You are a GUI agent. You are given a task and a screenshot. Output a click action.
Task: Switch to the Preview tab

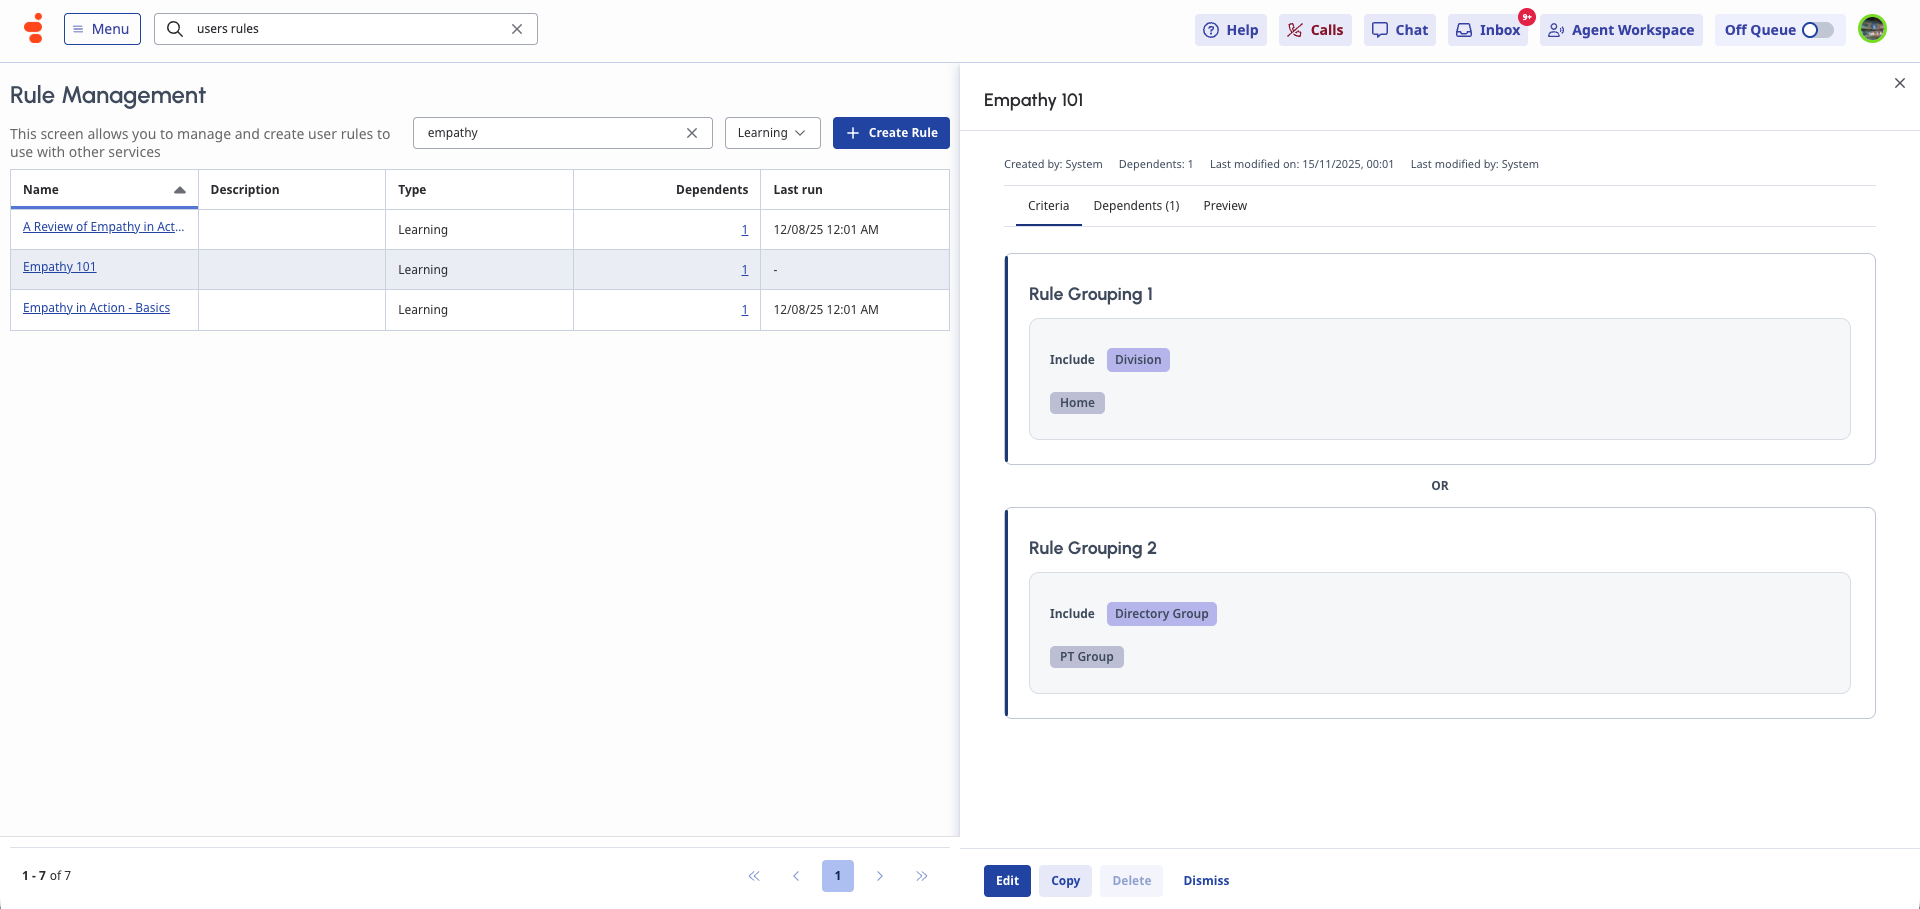(x=1225, y=206)
